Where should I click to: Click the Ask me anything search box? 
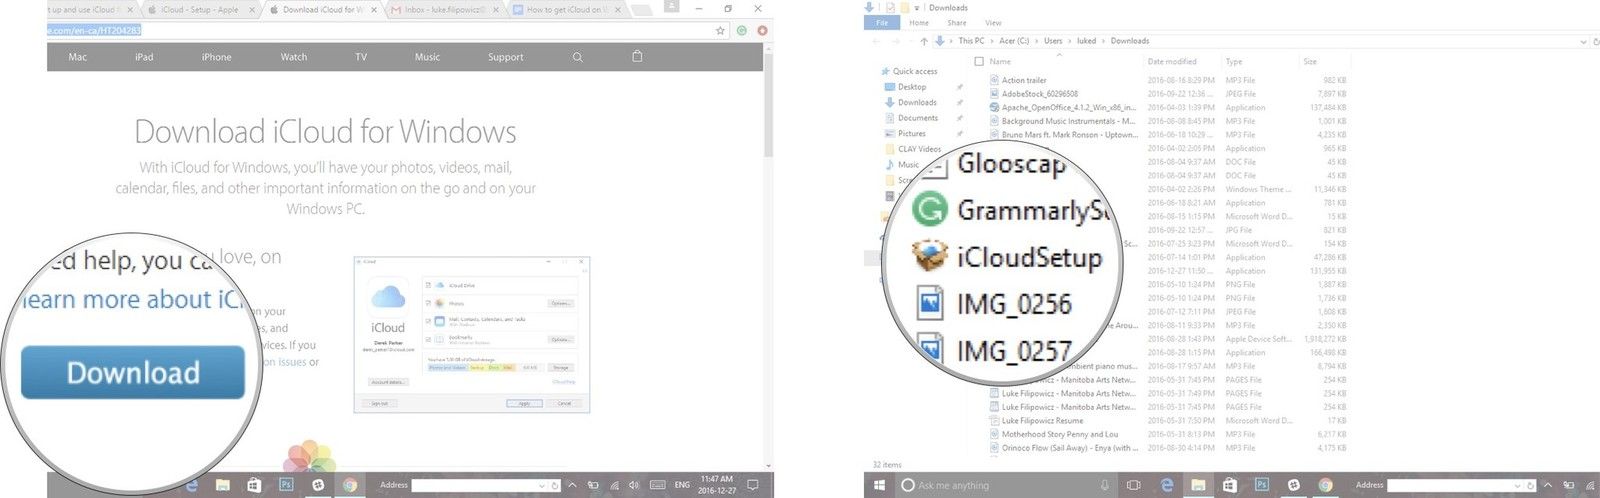(x=1005, y=485)
